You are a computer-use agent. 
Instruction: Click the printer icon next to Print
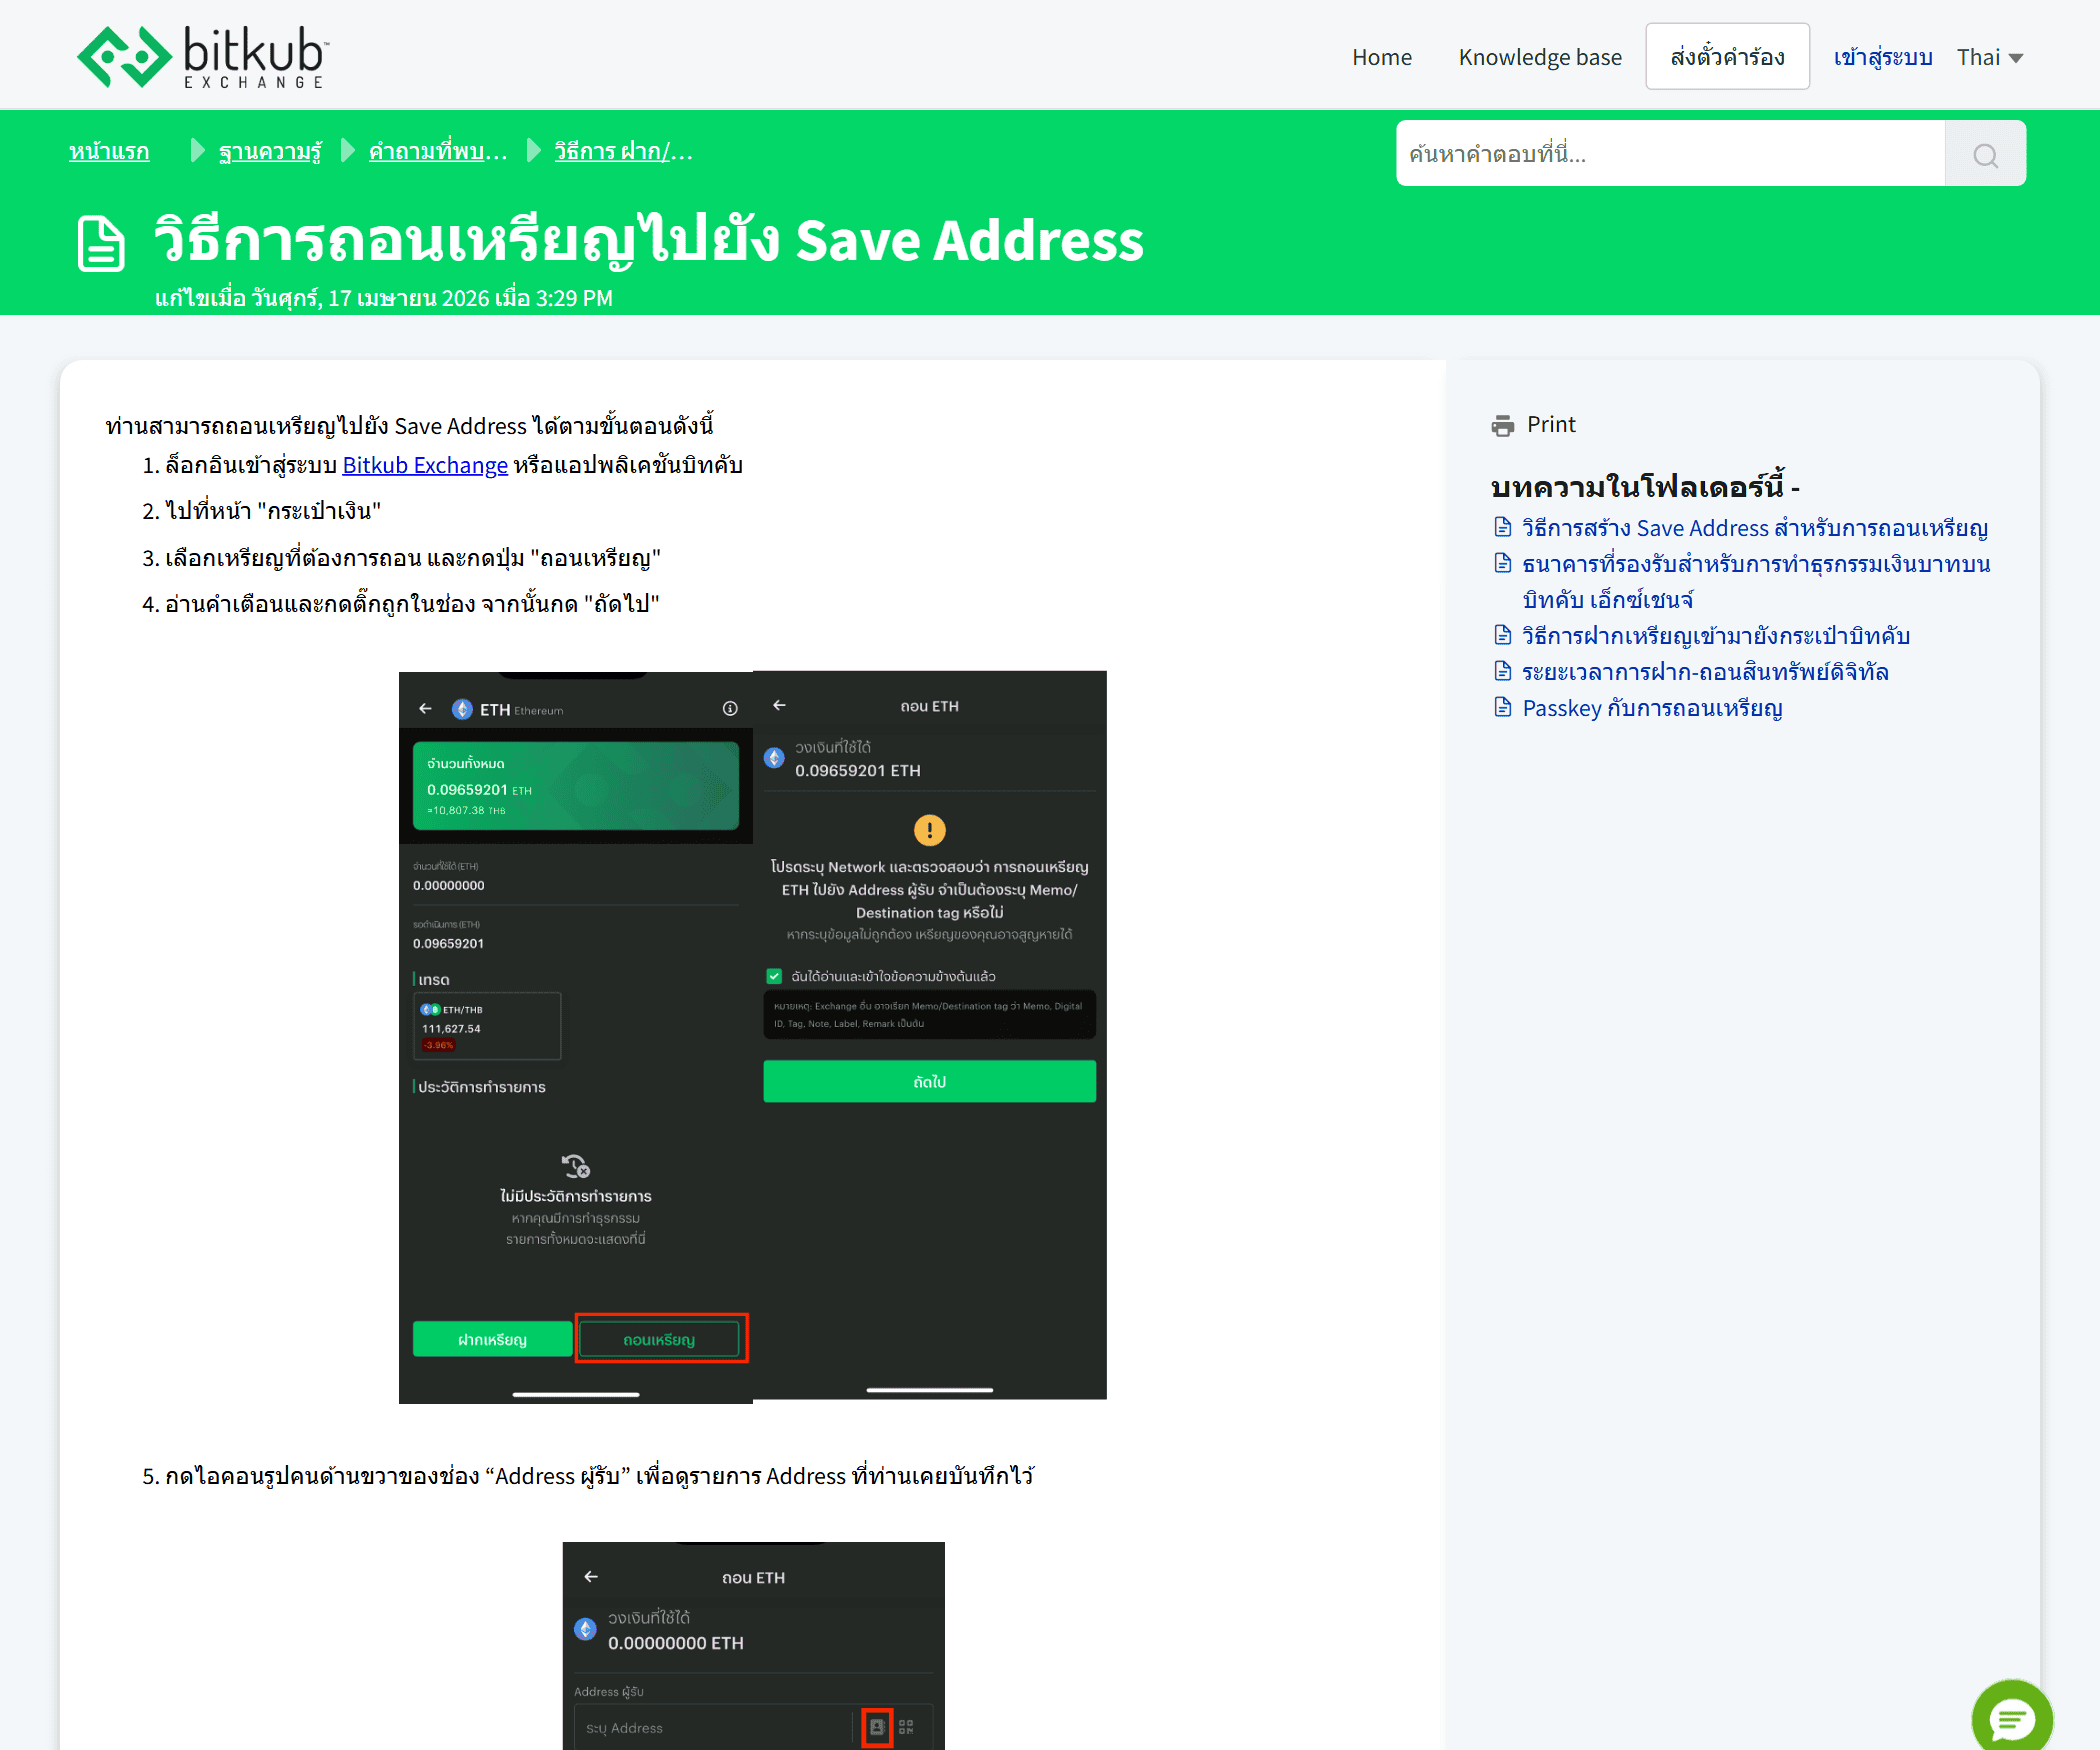(1502, 425)
